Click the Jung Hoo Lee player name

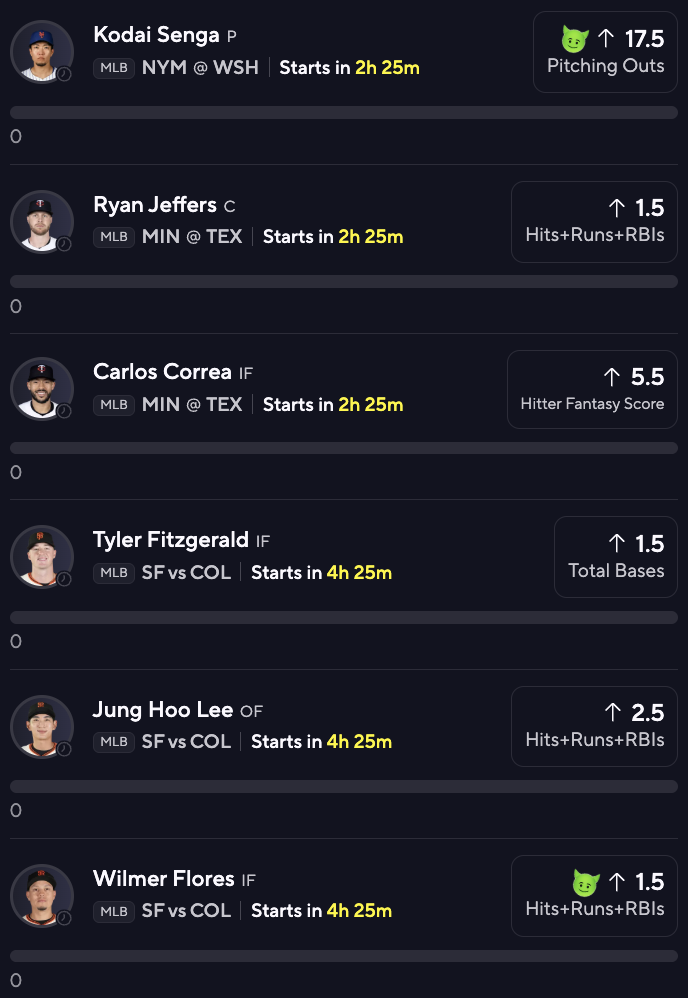pos(164,710)
